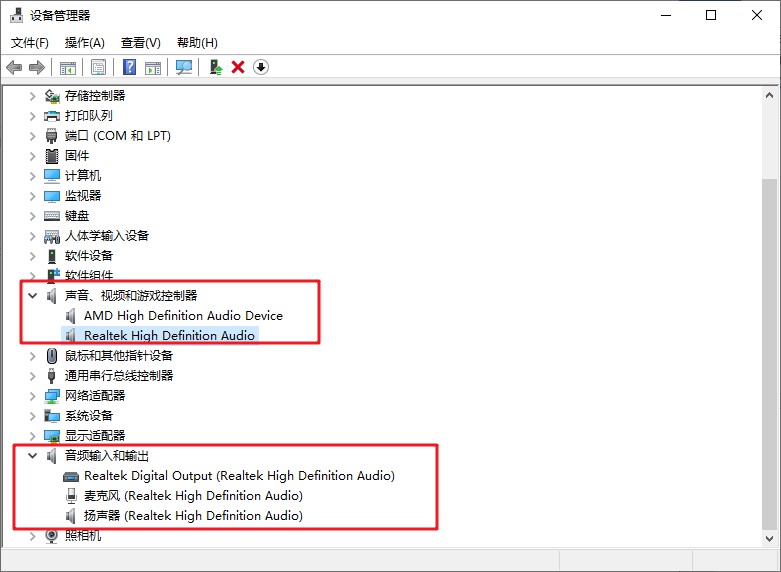The width and height of the screenshot is (781, 572).
Task: Select Realtek Digital Output device text
Action: [239, 476]
